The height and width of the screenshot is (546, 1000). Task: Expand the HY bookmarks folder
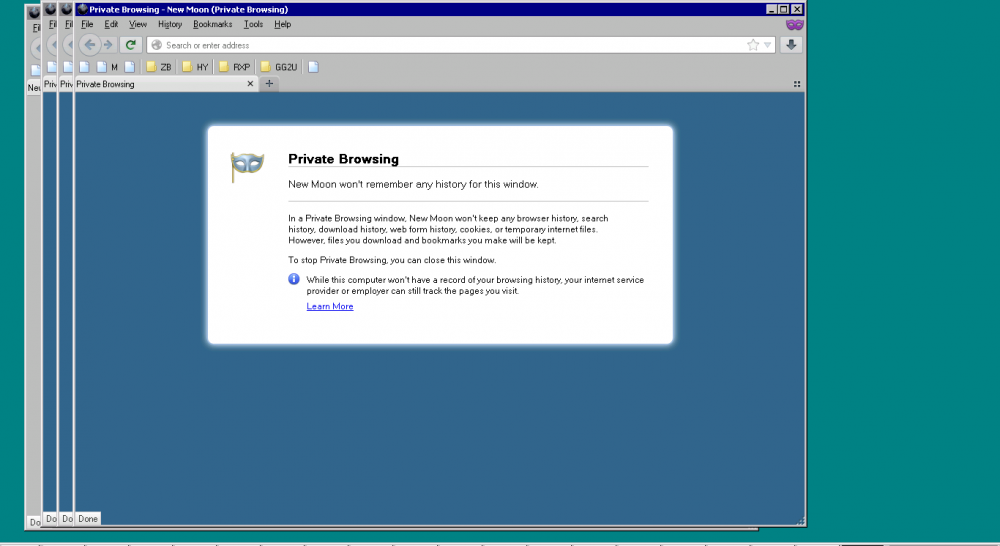tap(195, 67)
